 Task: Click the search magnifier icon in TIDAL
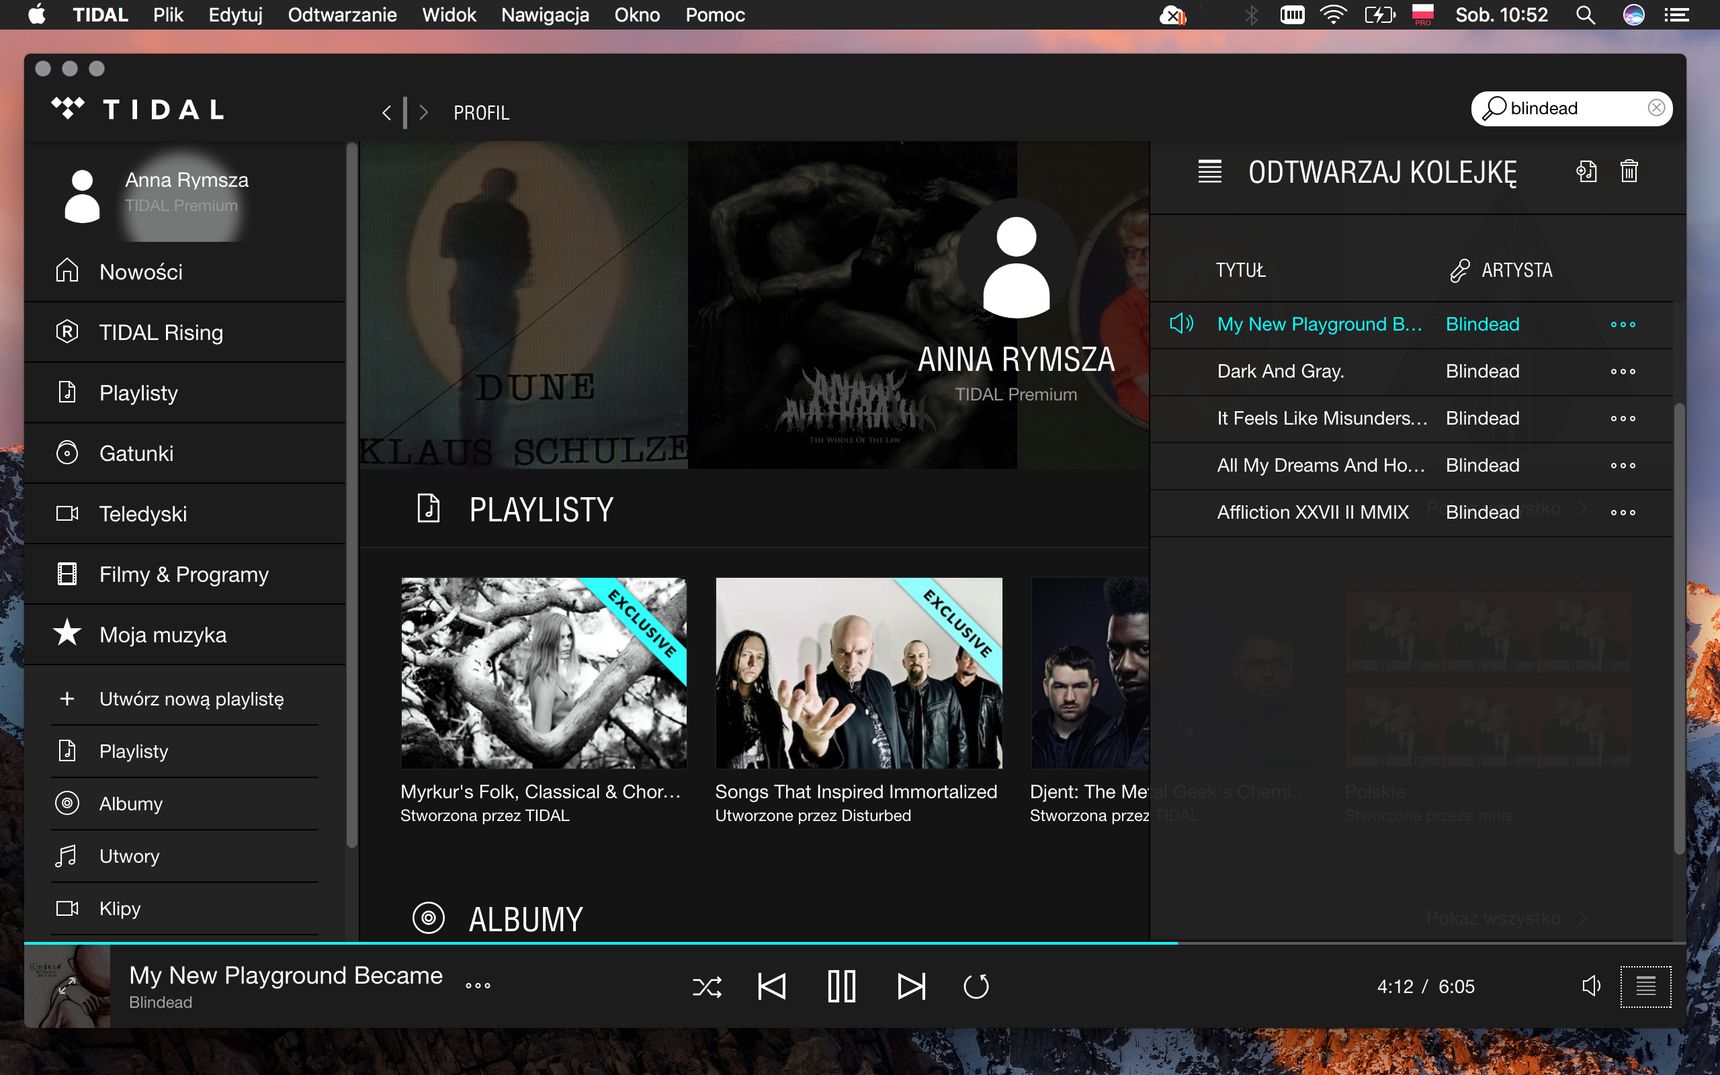1494,108
